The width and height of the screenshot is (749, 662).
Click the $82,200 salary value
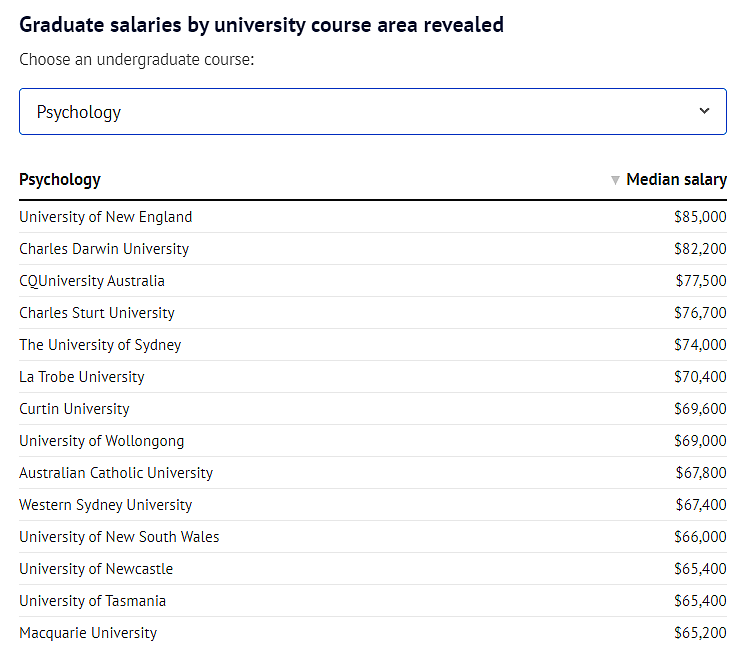(x=700, y=249)
